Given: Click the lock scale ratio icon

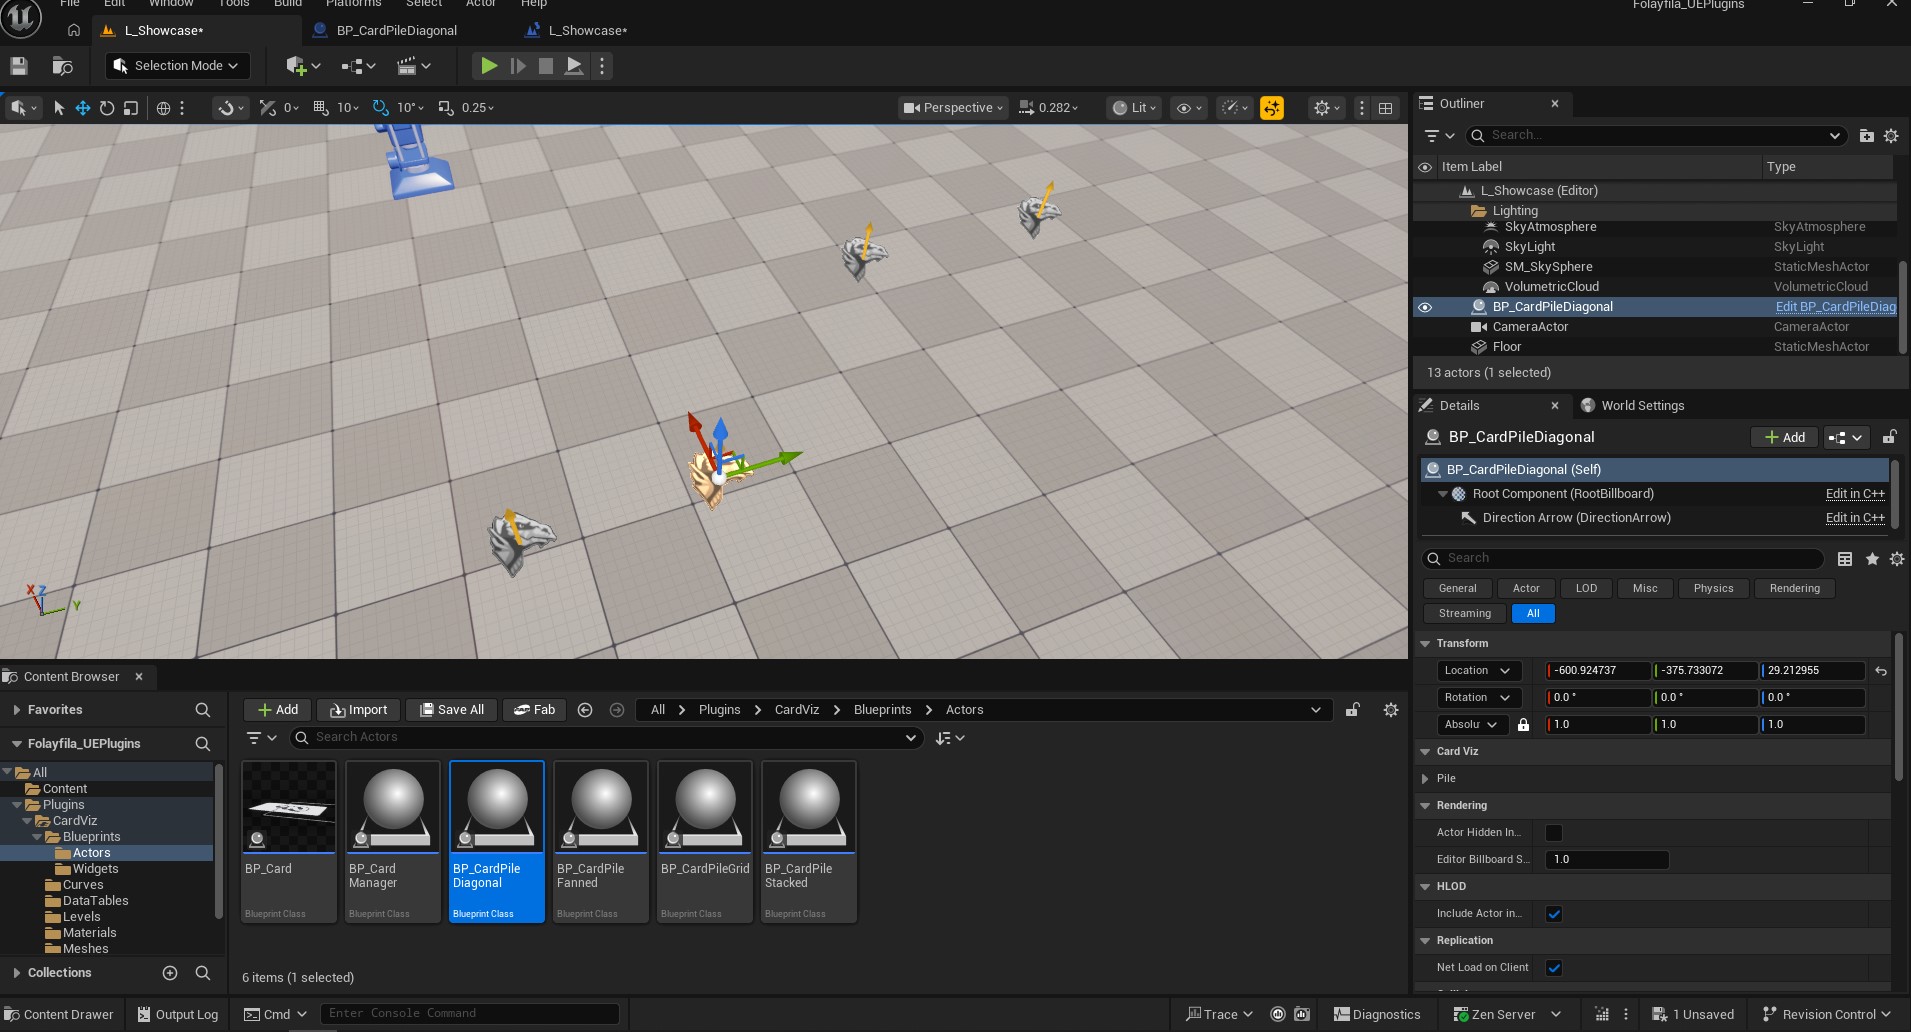Looking at the screenshot, I should (1523, 725).
